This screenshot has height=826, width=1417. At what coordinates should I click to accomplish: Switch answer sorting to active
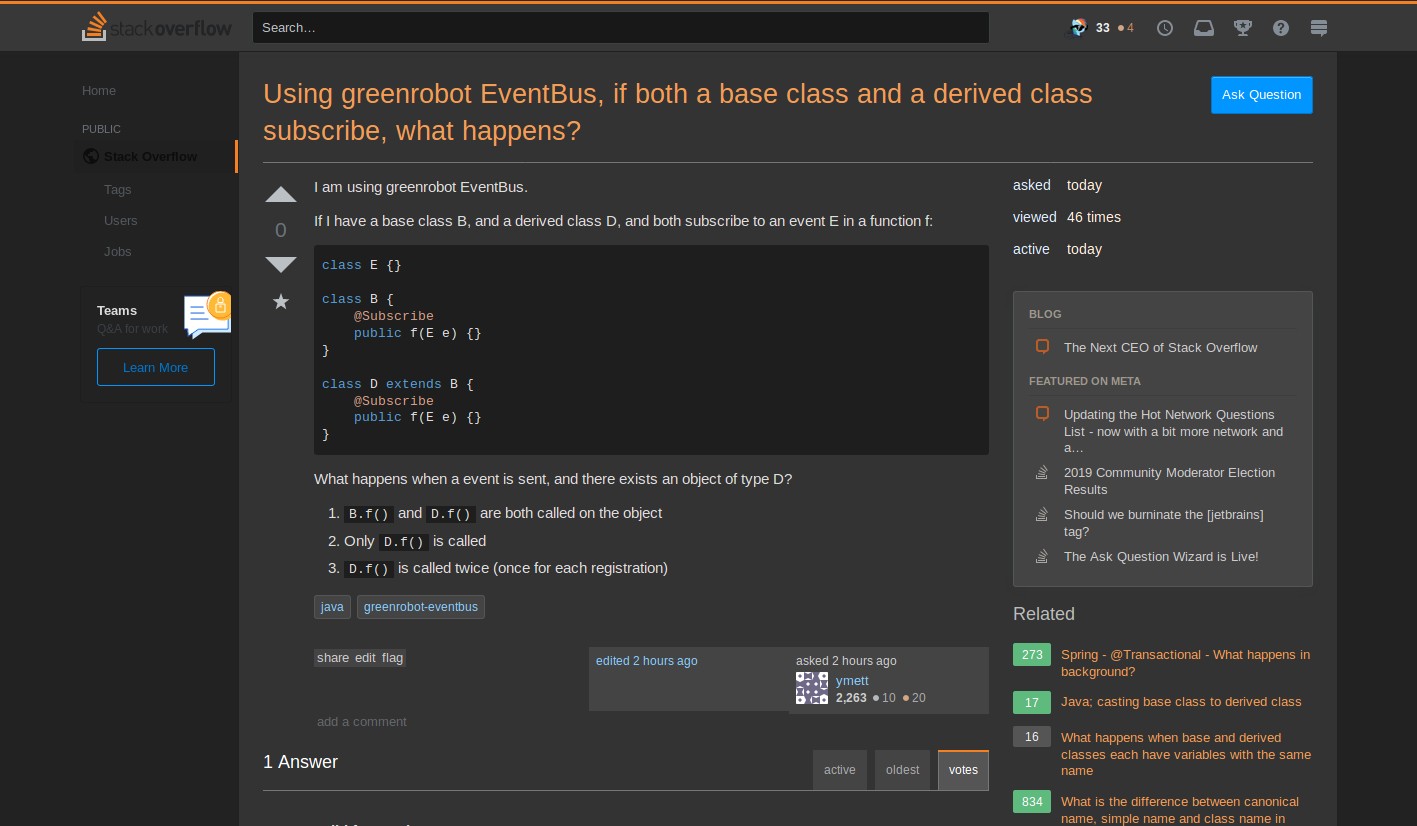(x=839, y=770)
